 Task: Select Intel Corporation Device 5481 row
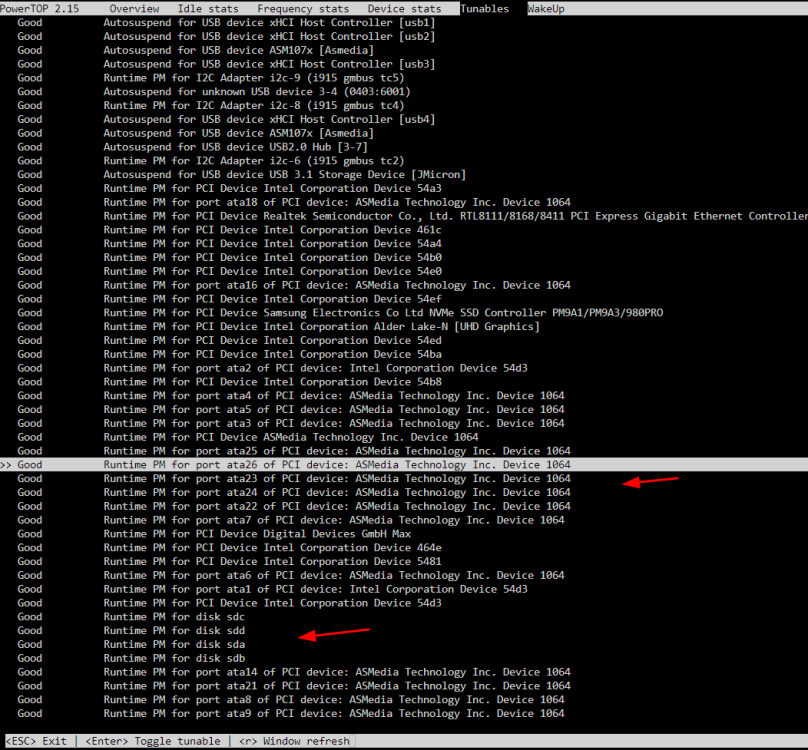404,562
